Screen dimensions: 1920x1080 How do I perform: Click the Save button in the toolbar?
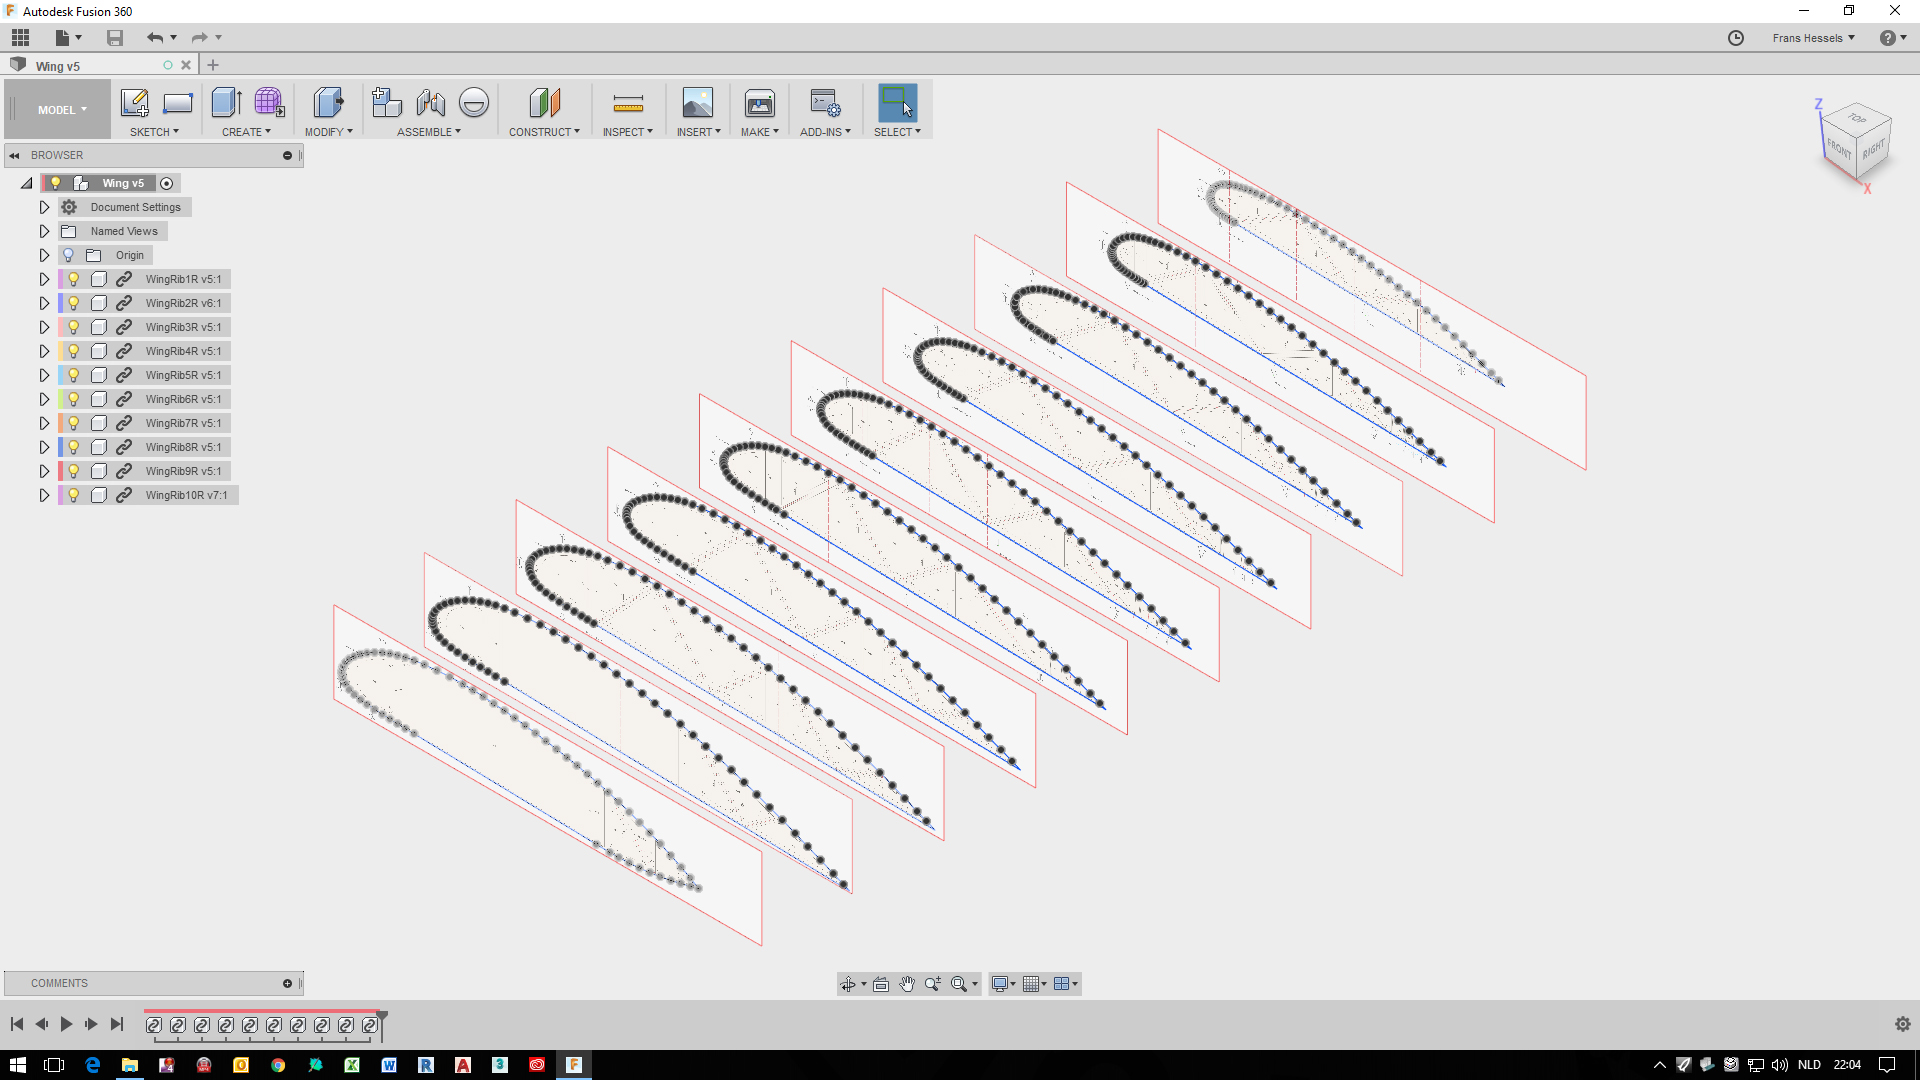[x=114, y=37]
